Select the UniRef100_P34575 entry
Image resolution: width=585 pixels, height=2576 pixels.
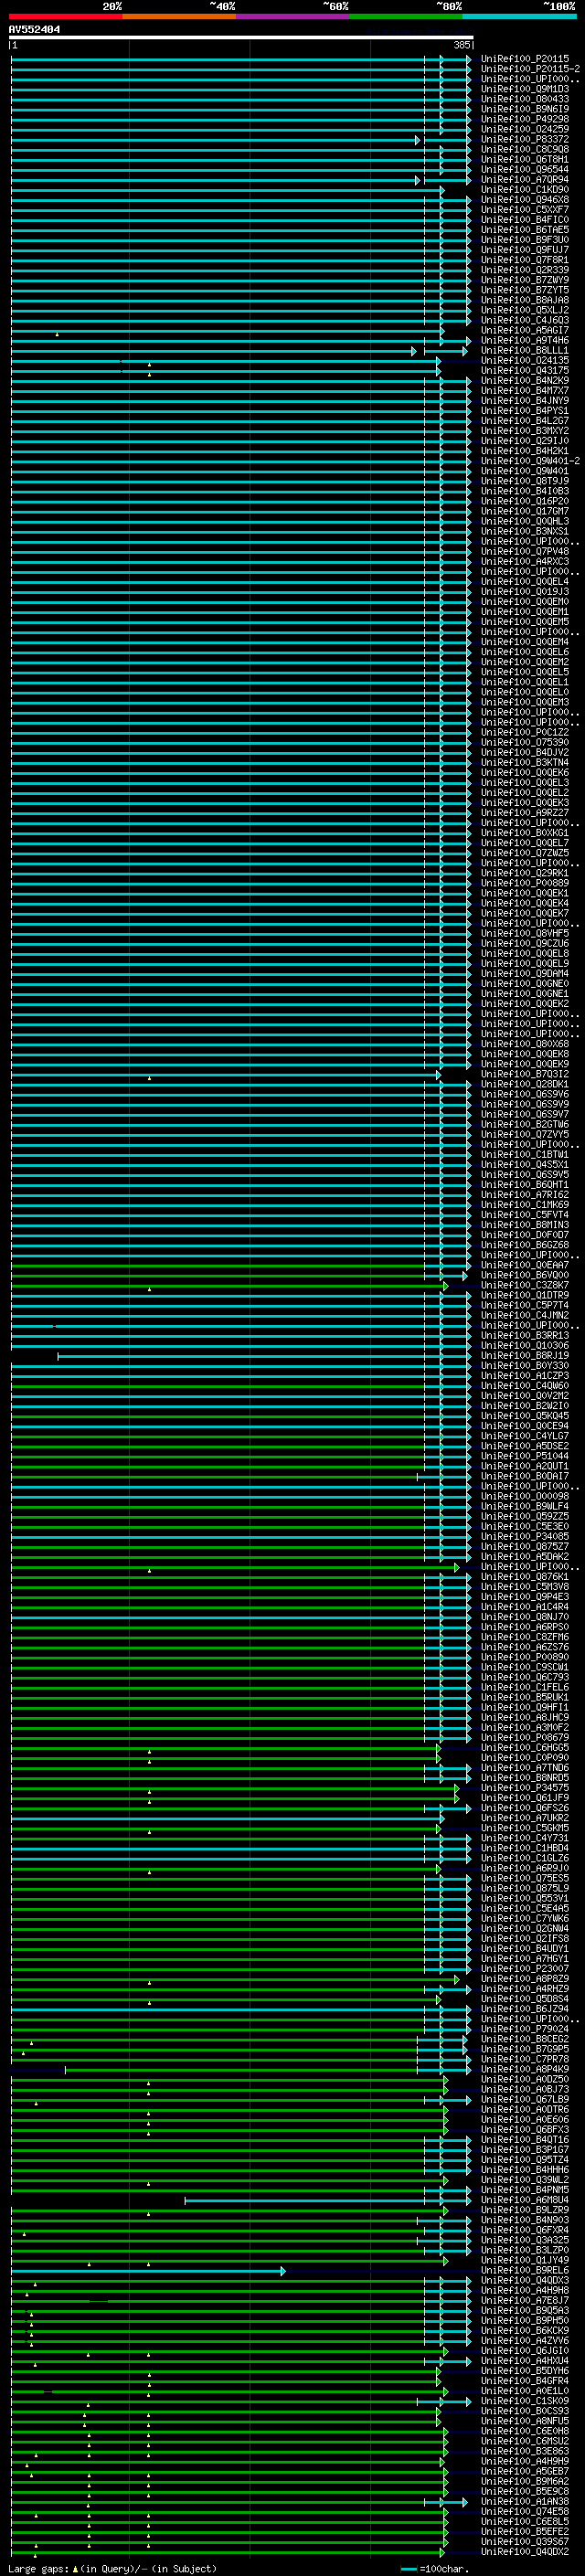tap(525, 1788)
